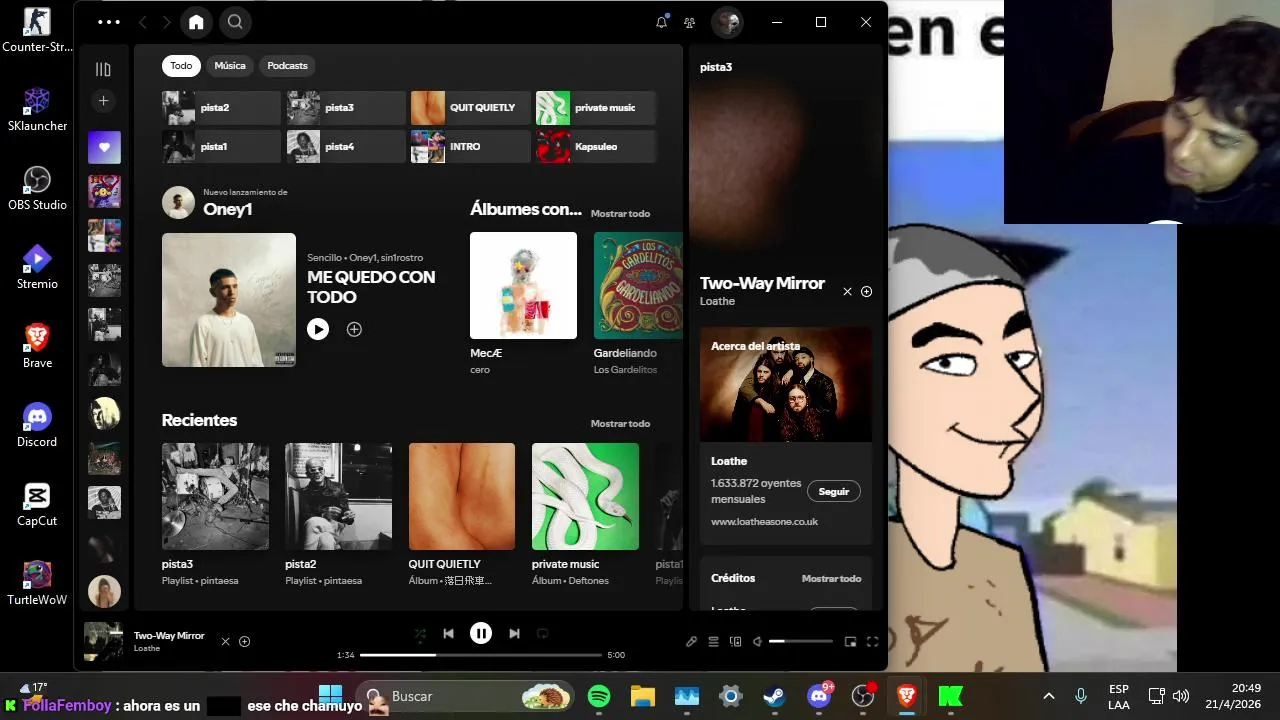Skip to next track
Image resolution: width=1280 pixels, height=720 pixels.
[x=514, y=633]
